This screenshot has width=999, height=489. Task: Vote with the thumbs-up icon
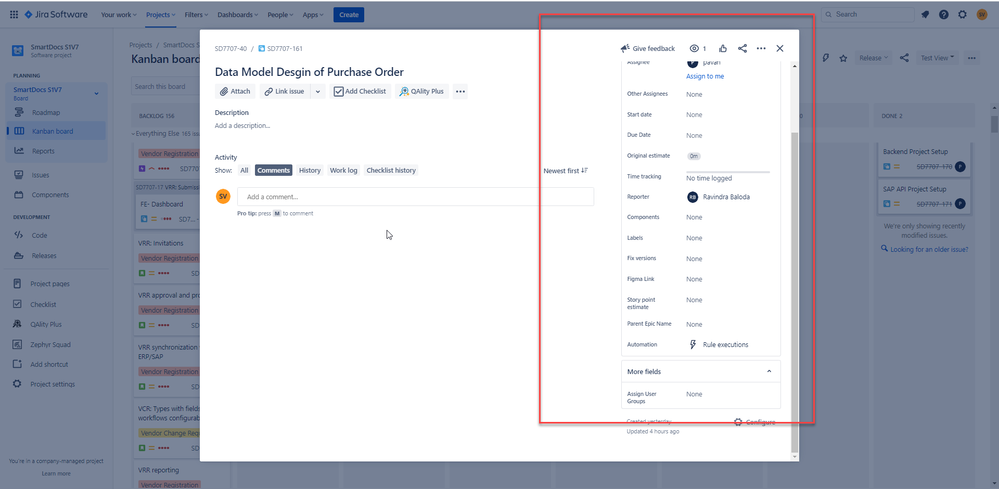(x=723, y=48)
